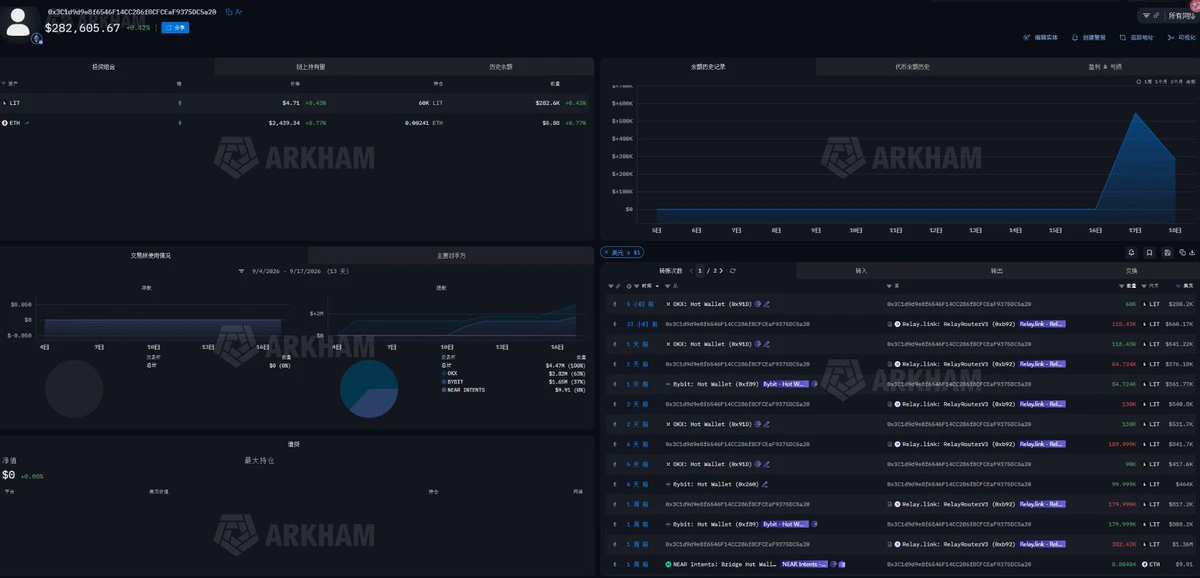Switch to the 主要对手方 tab
The height and width of the screenshot is (578, 1200).
[x=451, y=255]
